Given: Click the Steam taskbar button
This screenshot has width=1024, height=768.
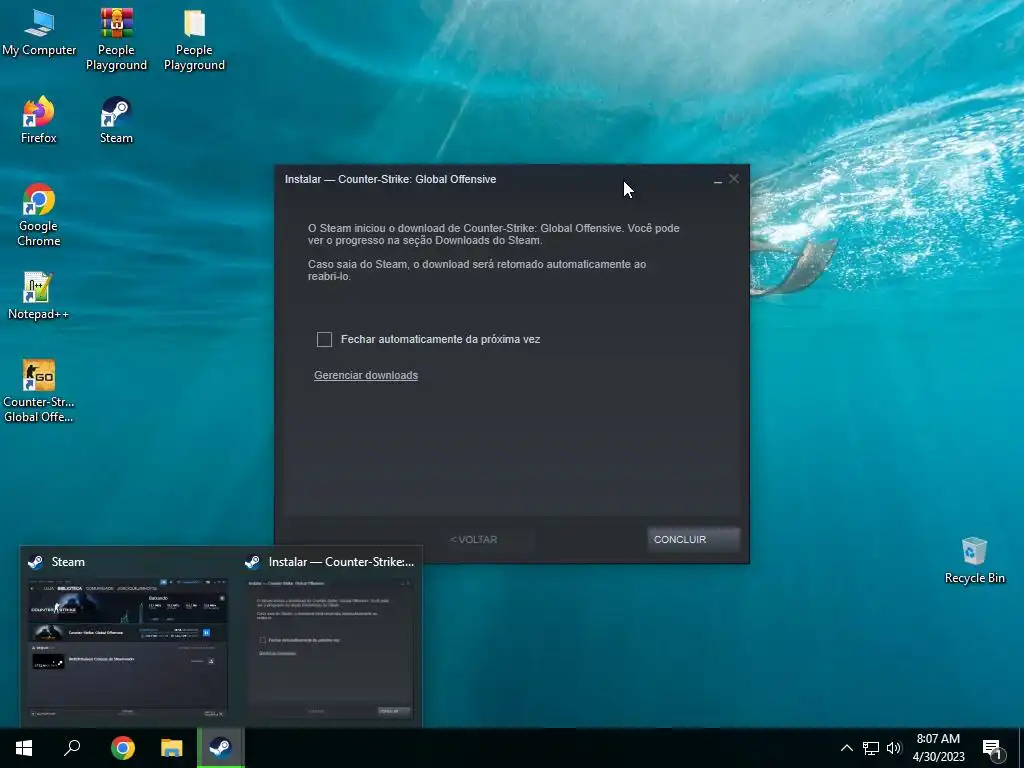Looking at the screenshot, I should tap(221, 748).
